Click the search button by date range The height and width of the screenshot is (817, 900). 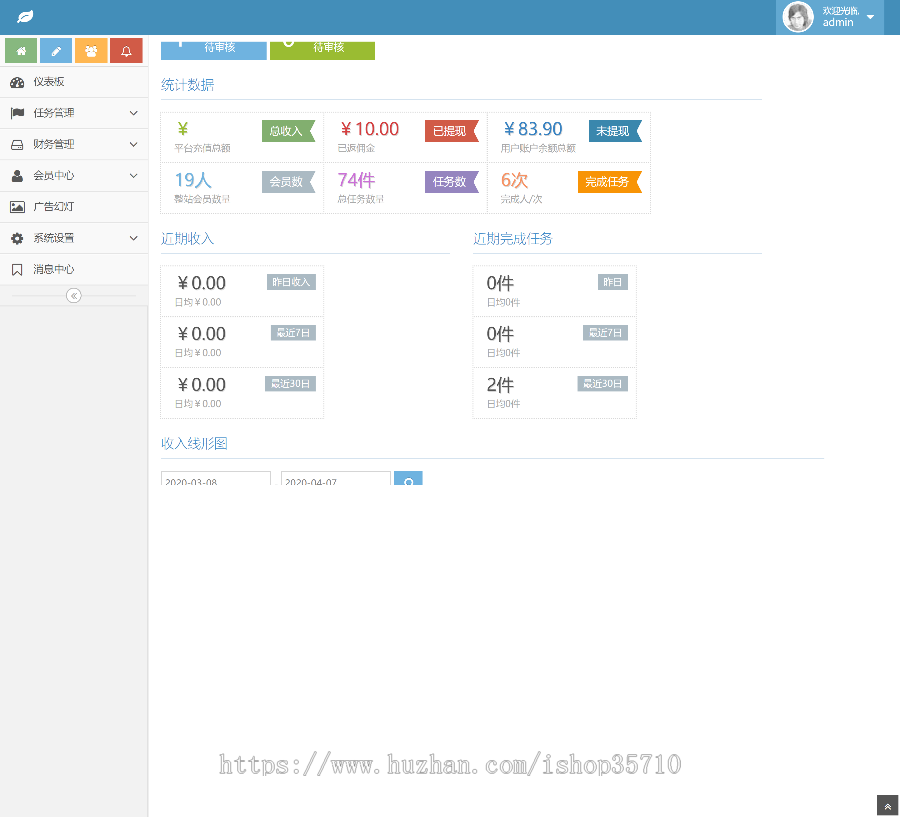click(408, 478)
